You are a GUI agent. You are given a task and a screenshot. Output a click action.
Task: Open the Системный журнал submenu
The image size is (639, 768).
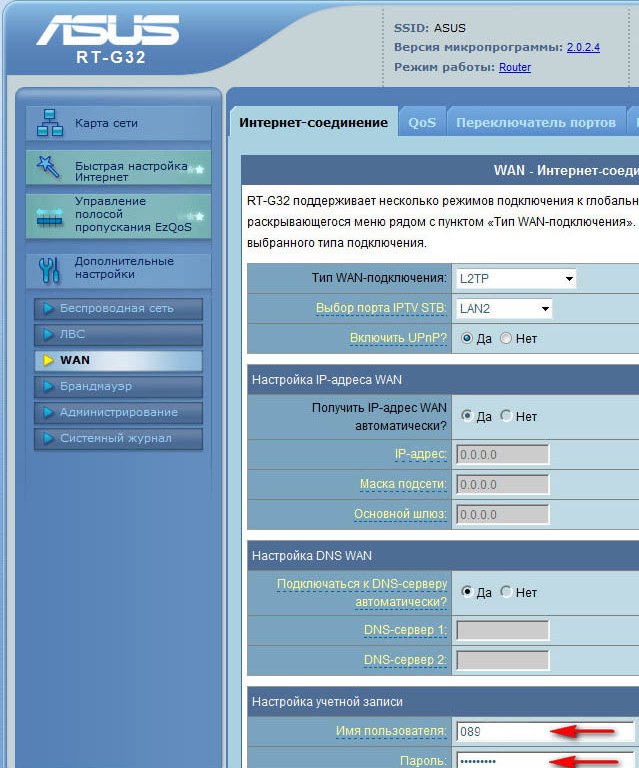118,438
